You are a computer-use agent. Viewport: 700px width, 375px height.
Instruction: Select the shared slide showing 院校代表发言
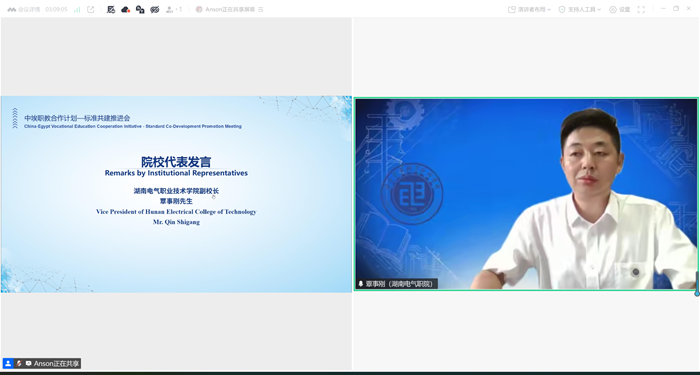(176, 194)
